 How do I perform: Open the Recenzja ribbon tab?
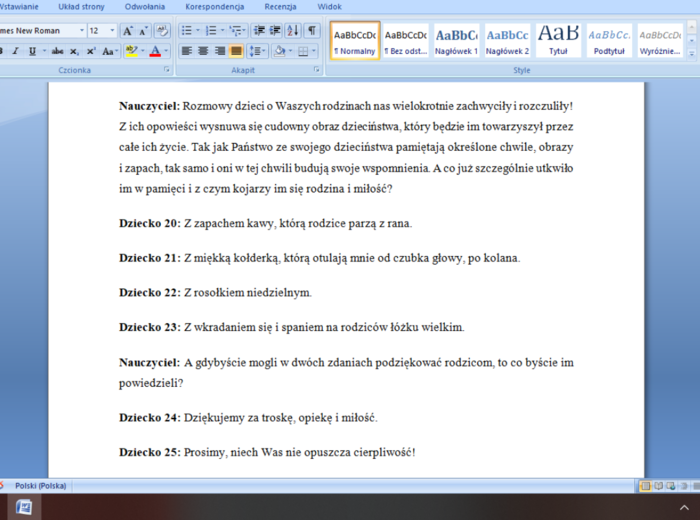(280, 6)
